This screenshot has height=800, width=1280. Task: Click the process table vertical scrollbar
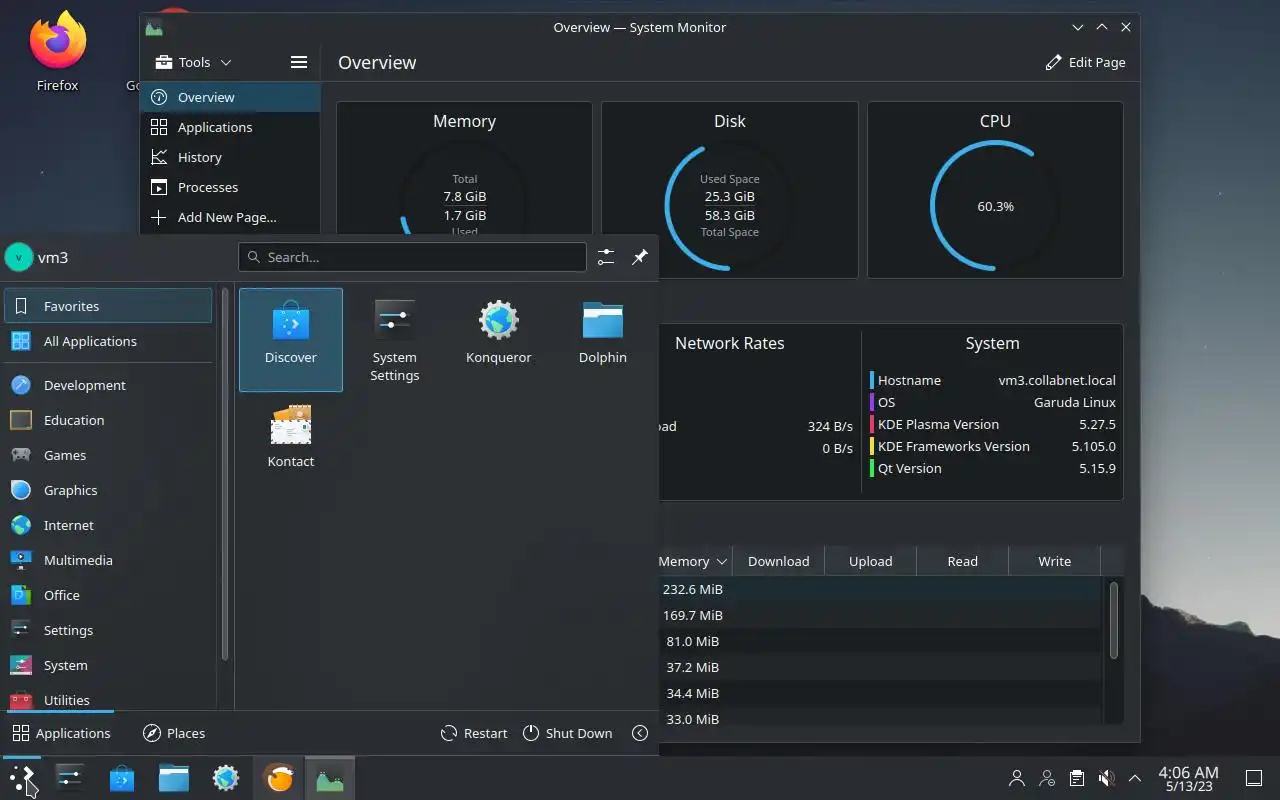[x=1113, y=620]
